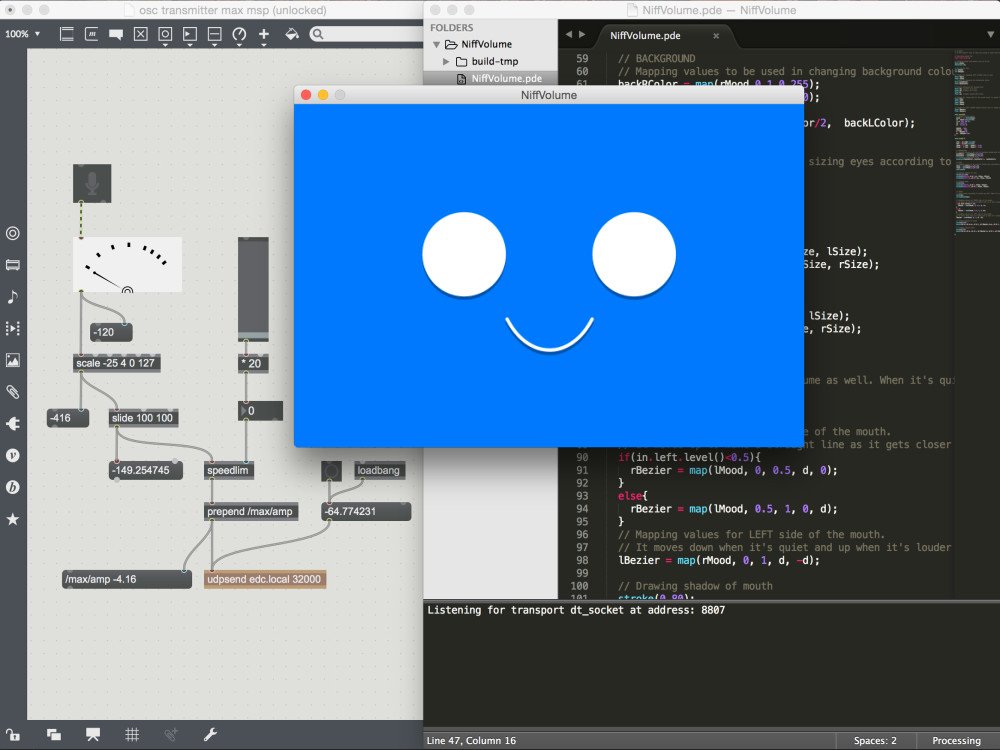Click the loadbang object in Max patcher

[x=379, y=471]
